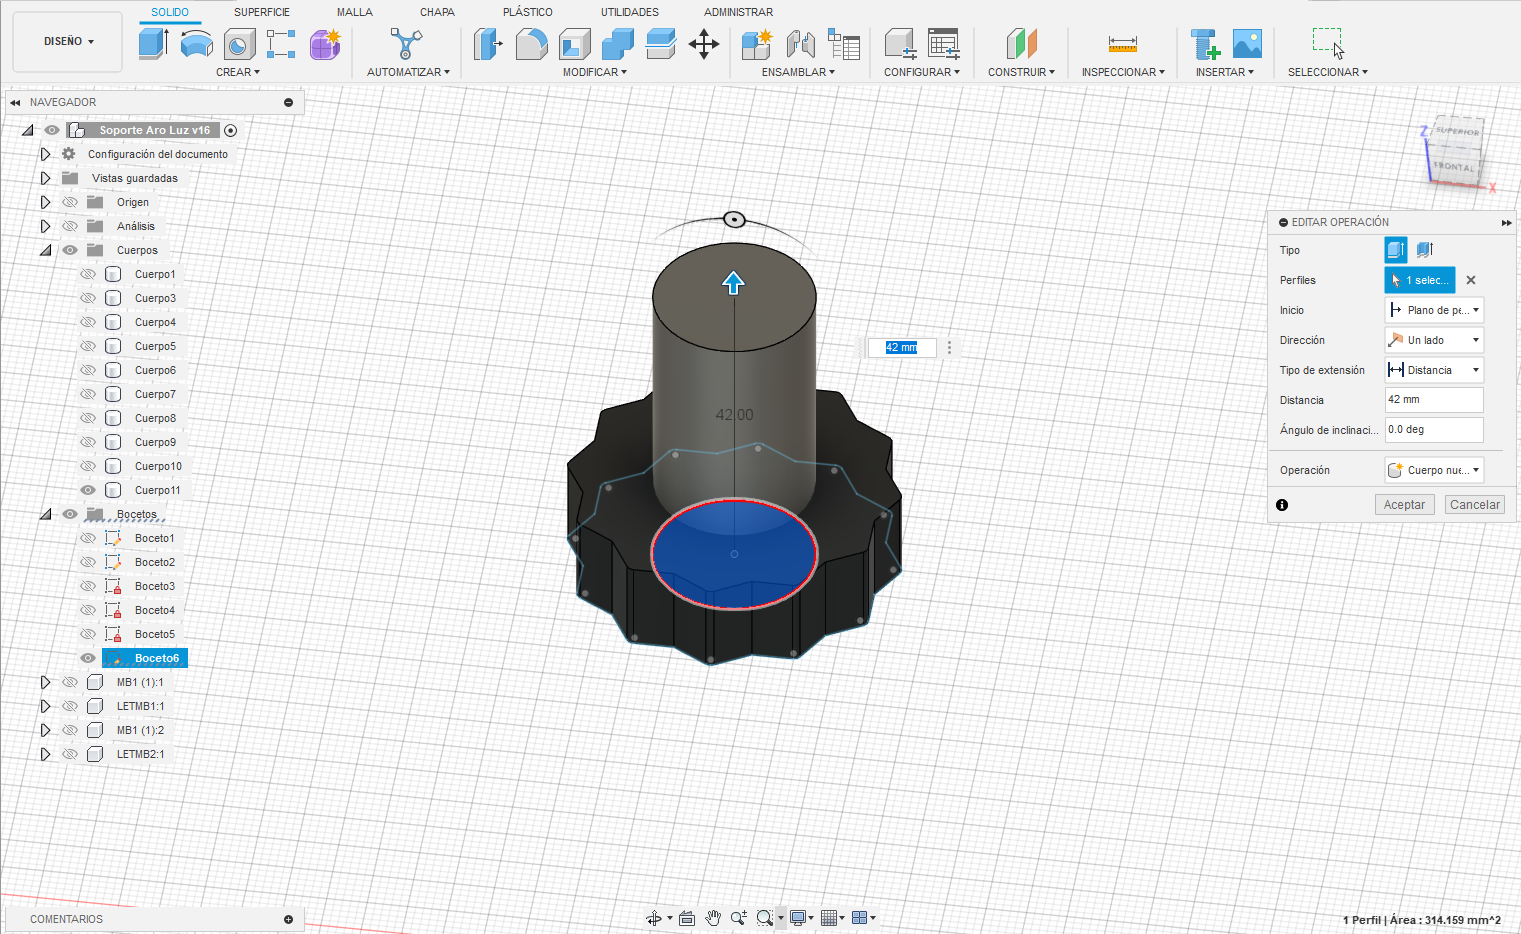This screenshot has height=934, width=1521.
Task: Toggle visibility of the Origen folder
Action: click(70, 202)
